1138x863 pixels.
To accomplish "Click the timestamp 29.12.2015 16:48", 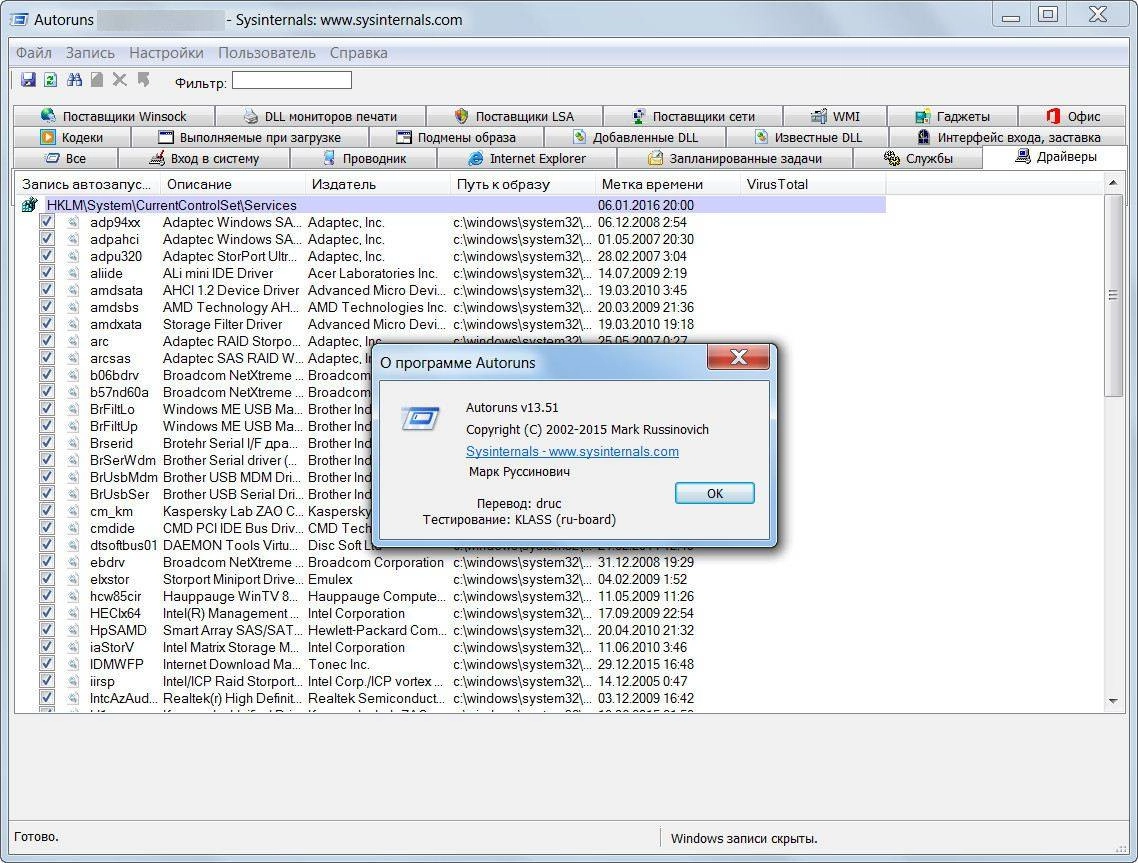I will point(646,664).
